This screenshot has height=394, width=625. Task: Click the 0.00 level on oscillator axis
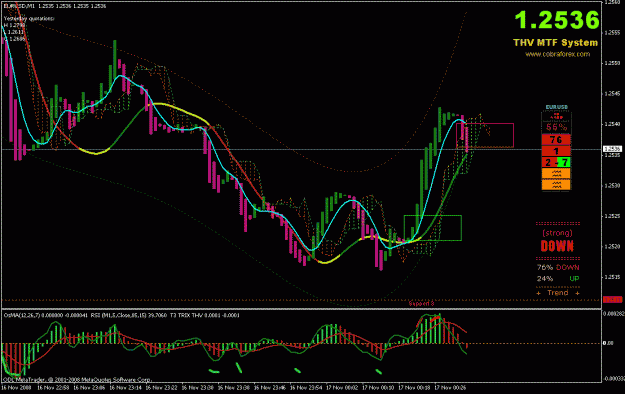pos(609,343)
